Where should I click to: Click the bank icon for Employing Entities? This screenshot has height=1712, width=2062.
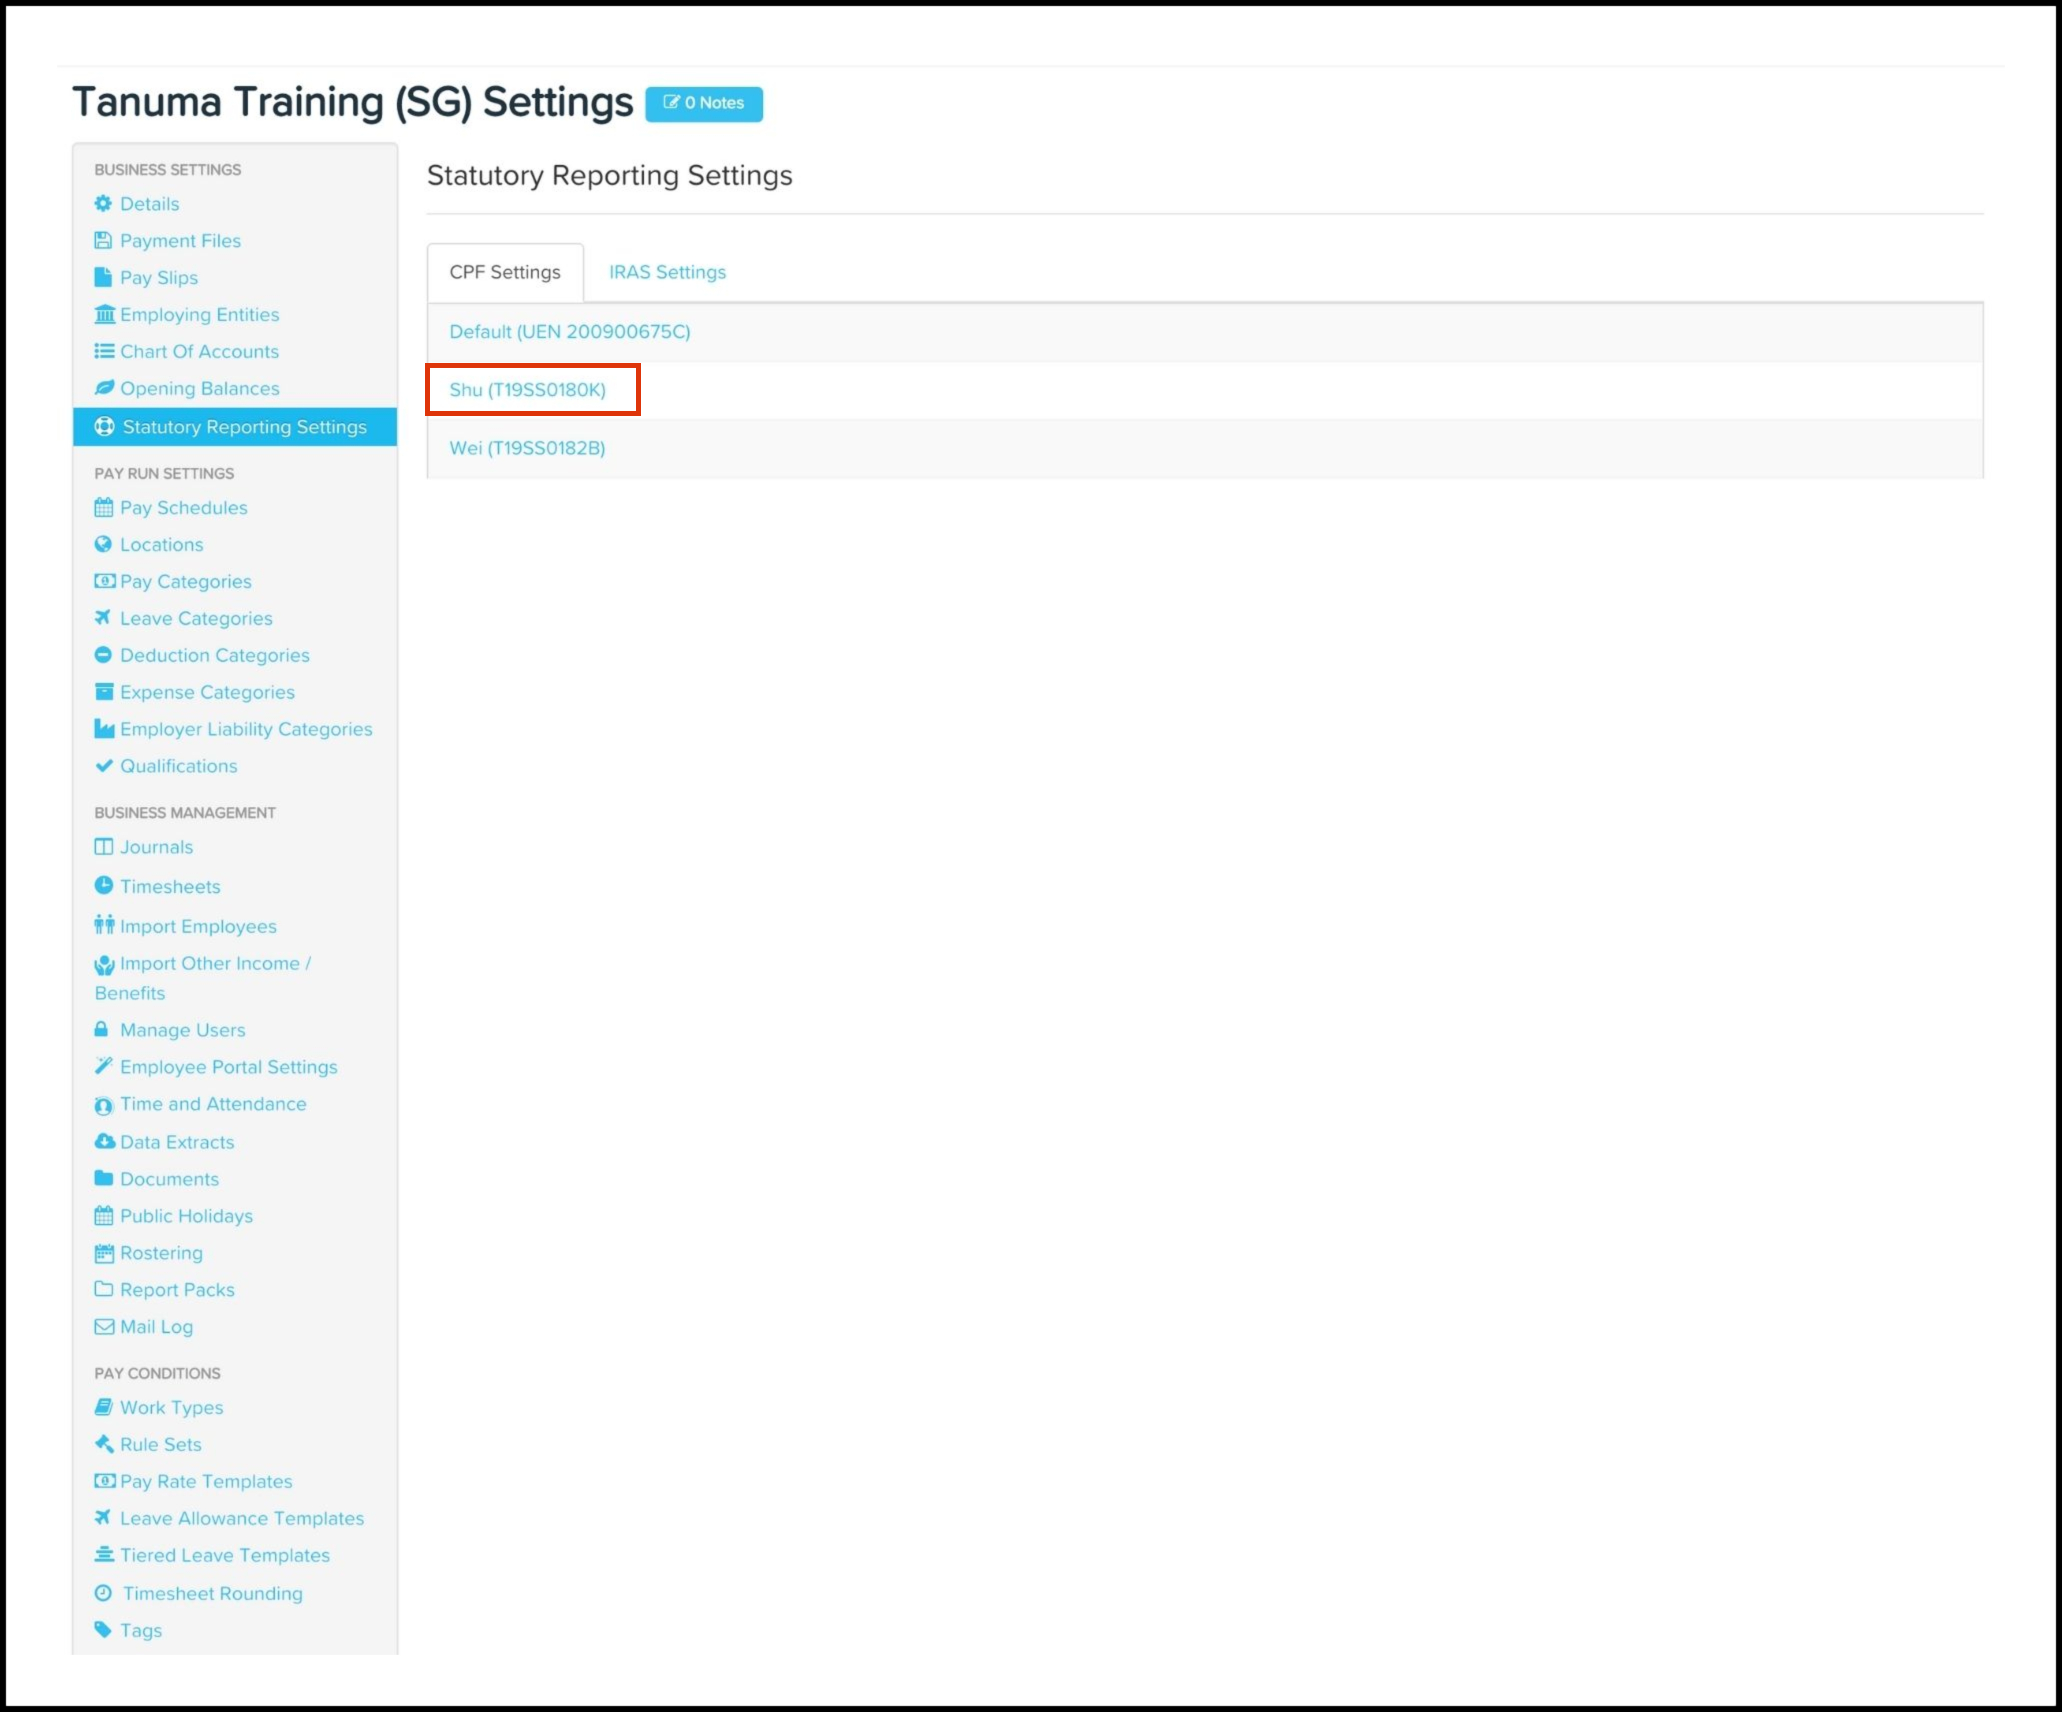pos(104,315)
